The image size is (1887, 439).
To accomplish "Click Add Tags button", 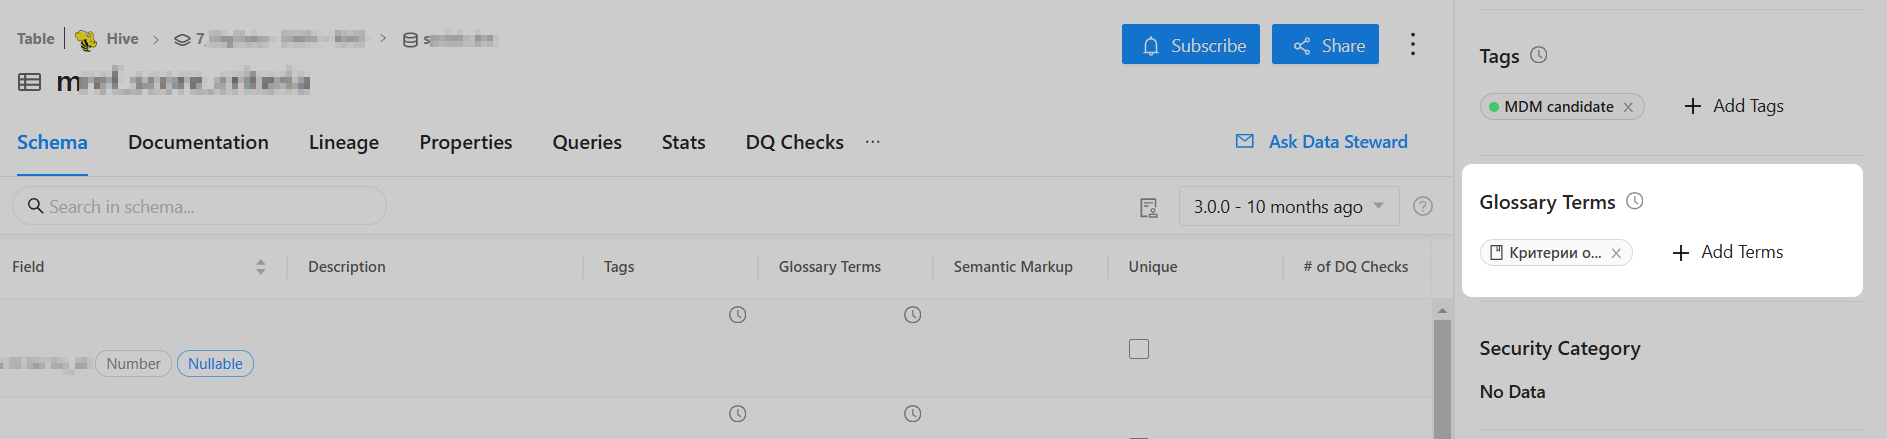I will [1734, 106].
